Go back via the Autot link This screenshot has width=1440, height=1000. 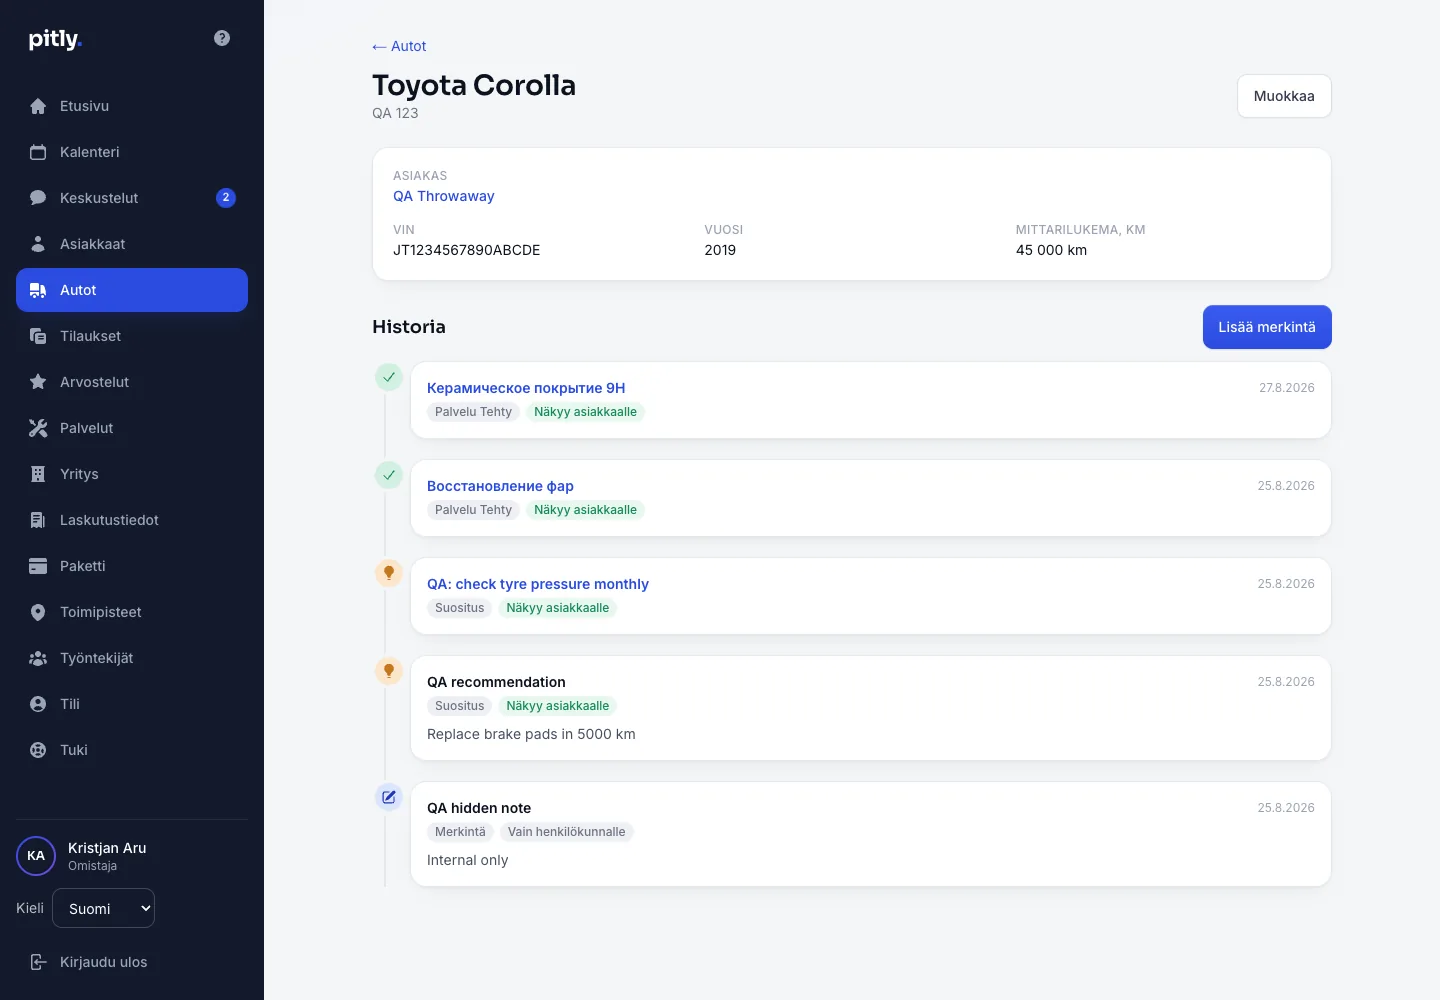click(399, 46)
